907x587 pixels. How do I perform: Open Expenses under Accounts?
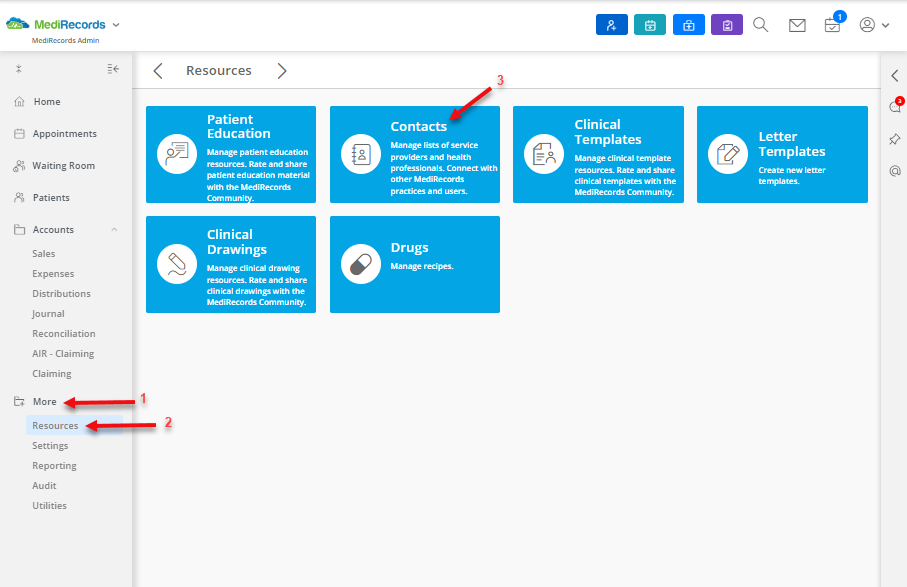tap(53, 274)
